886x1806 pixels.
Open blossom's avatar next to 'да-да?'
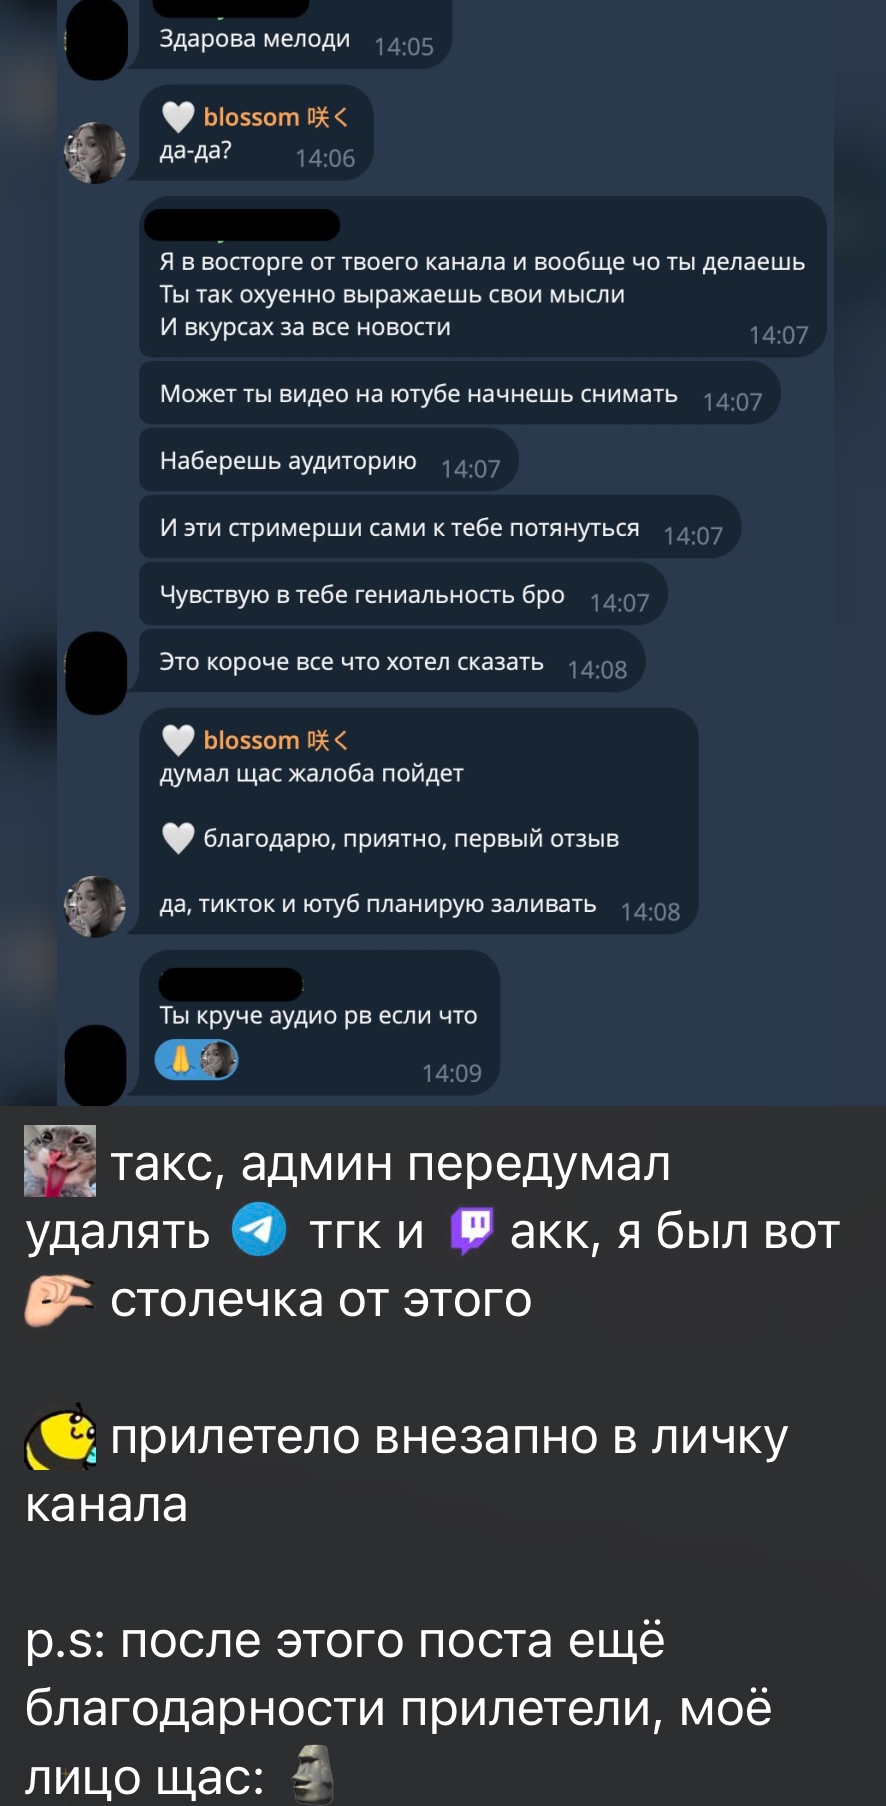pos(95,152)
